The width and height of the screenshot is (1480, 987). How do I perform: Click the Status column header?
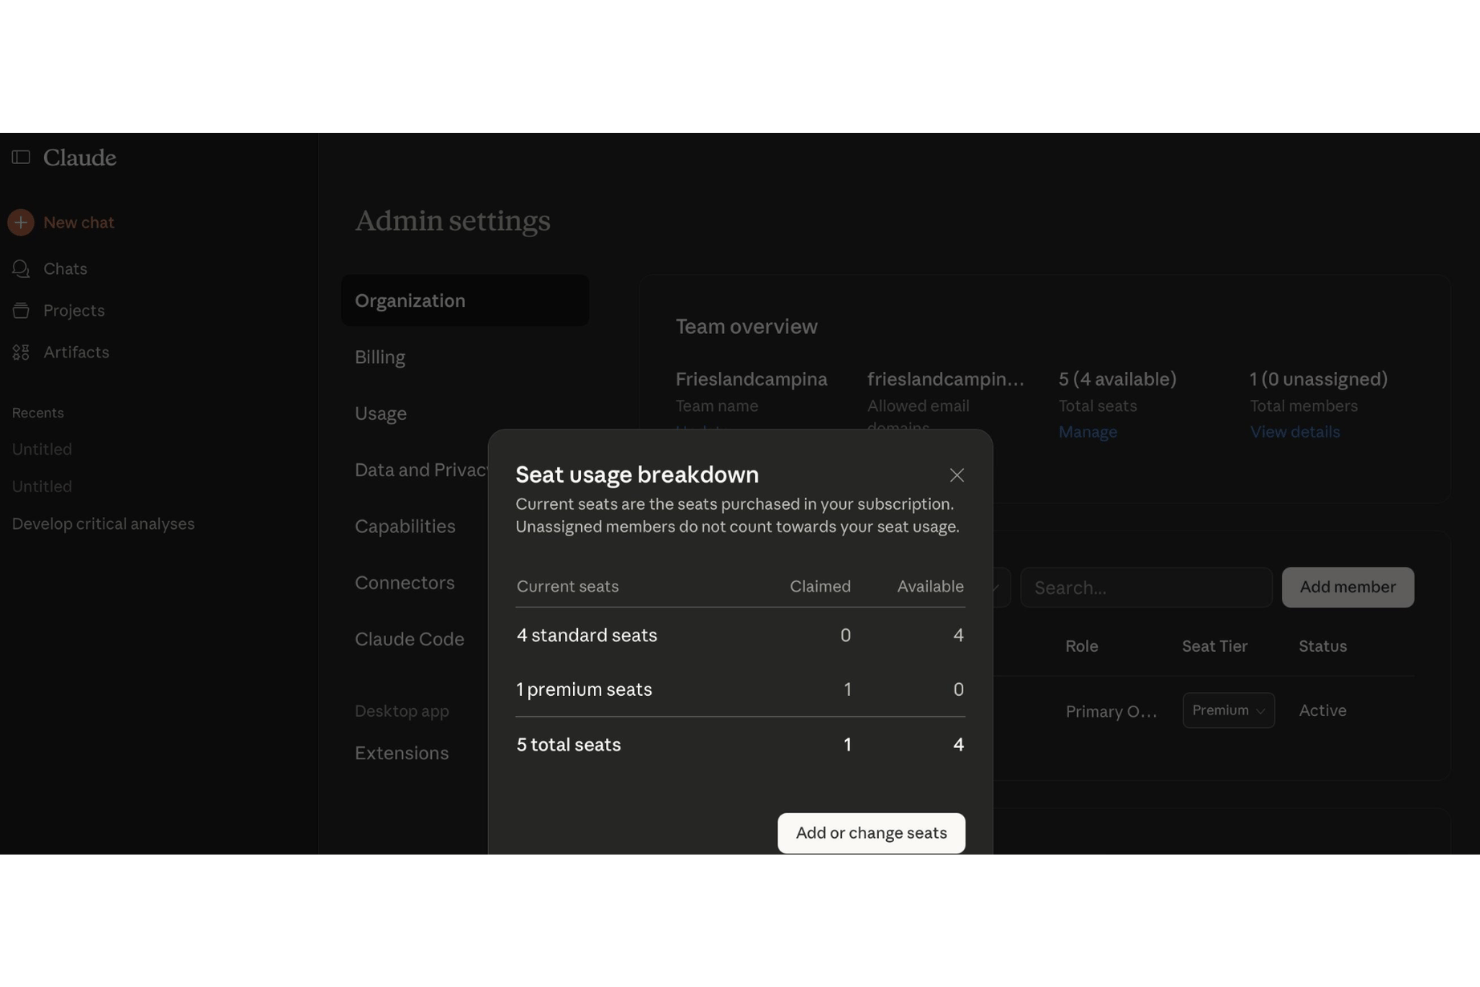[1322, 646]
